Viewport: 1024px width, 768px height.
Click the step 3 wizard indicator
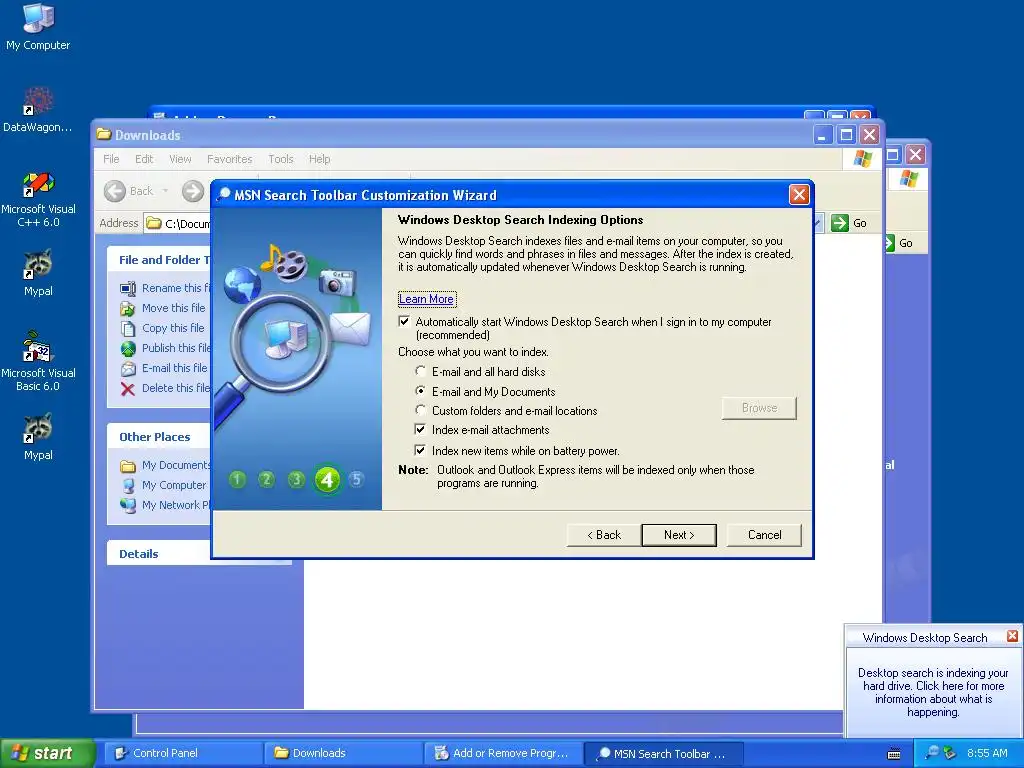tap(296, 480)
